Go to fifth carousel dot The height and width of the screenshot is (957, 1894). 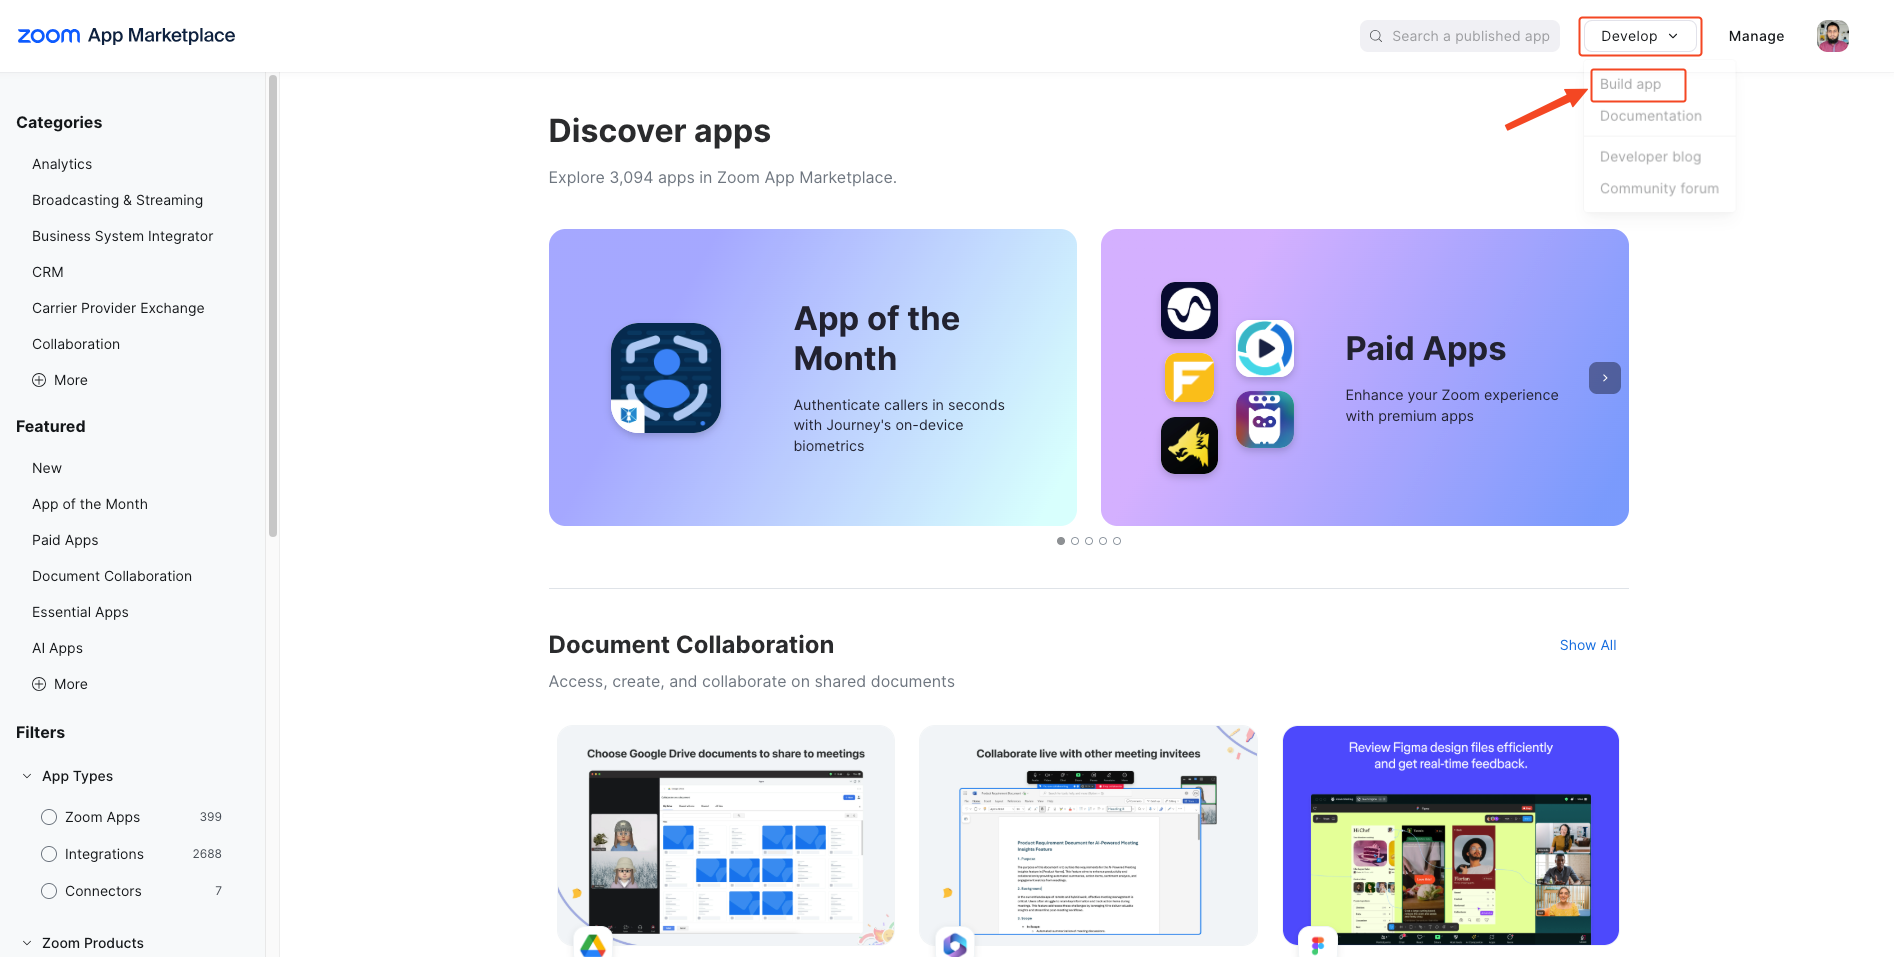[x=1117, y=541]
